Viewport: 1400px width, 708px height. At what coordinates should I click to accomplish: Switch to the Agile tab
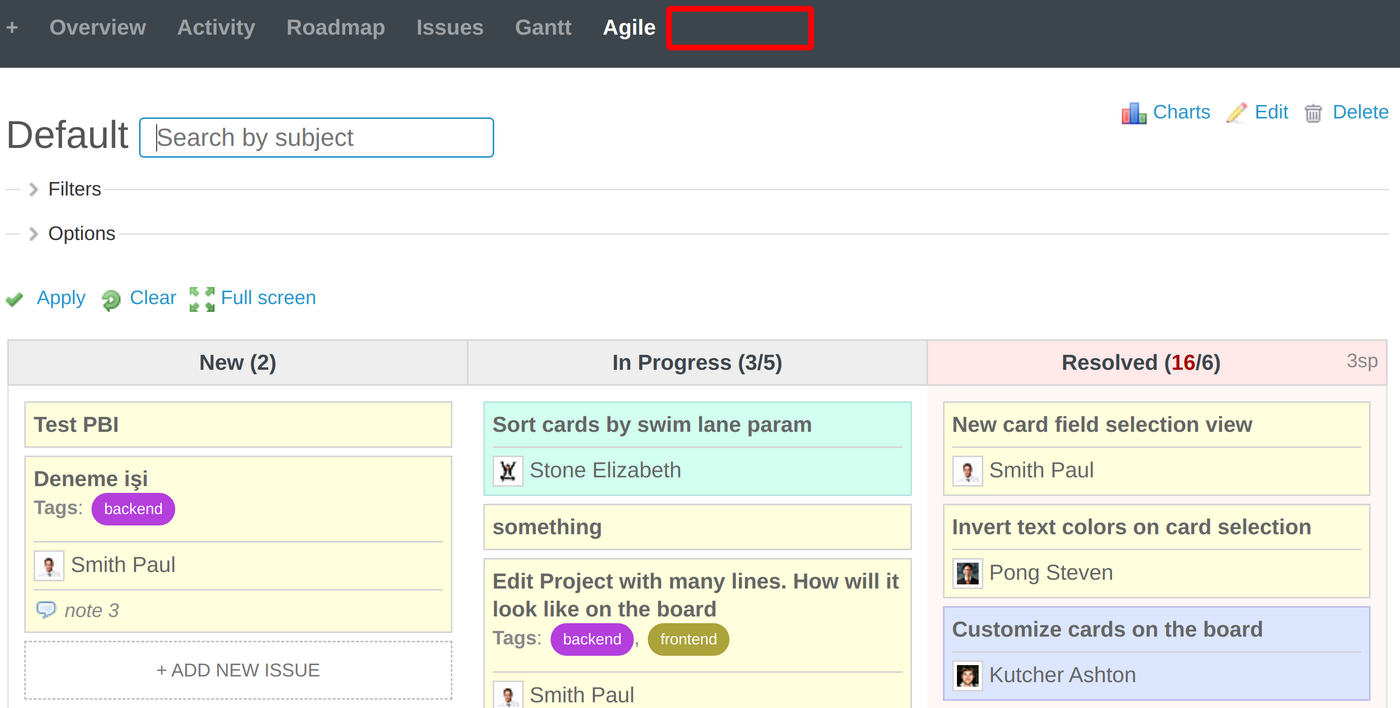628,27
